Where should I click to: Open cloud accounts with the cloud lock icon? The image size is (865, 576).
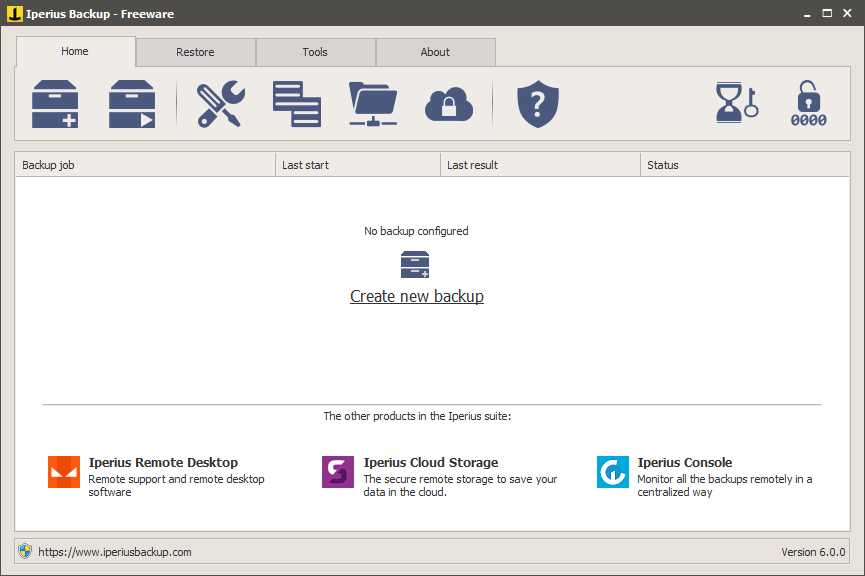(448, 103)
